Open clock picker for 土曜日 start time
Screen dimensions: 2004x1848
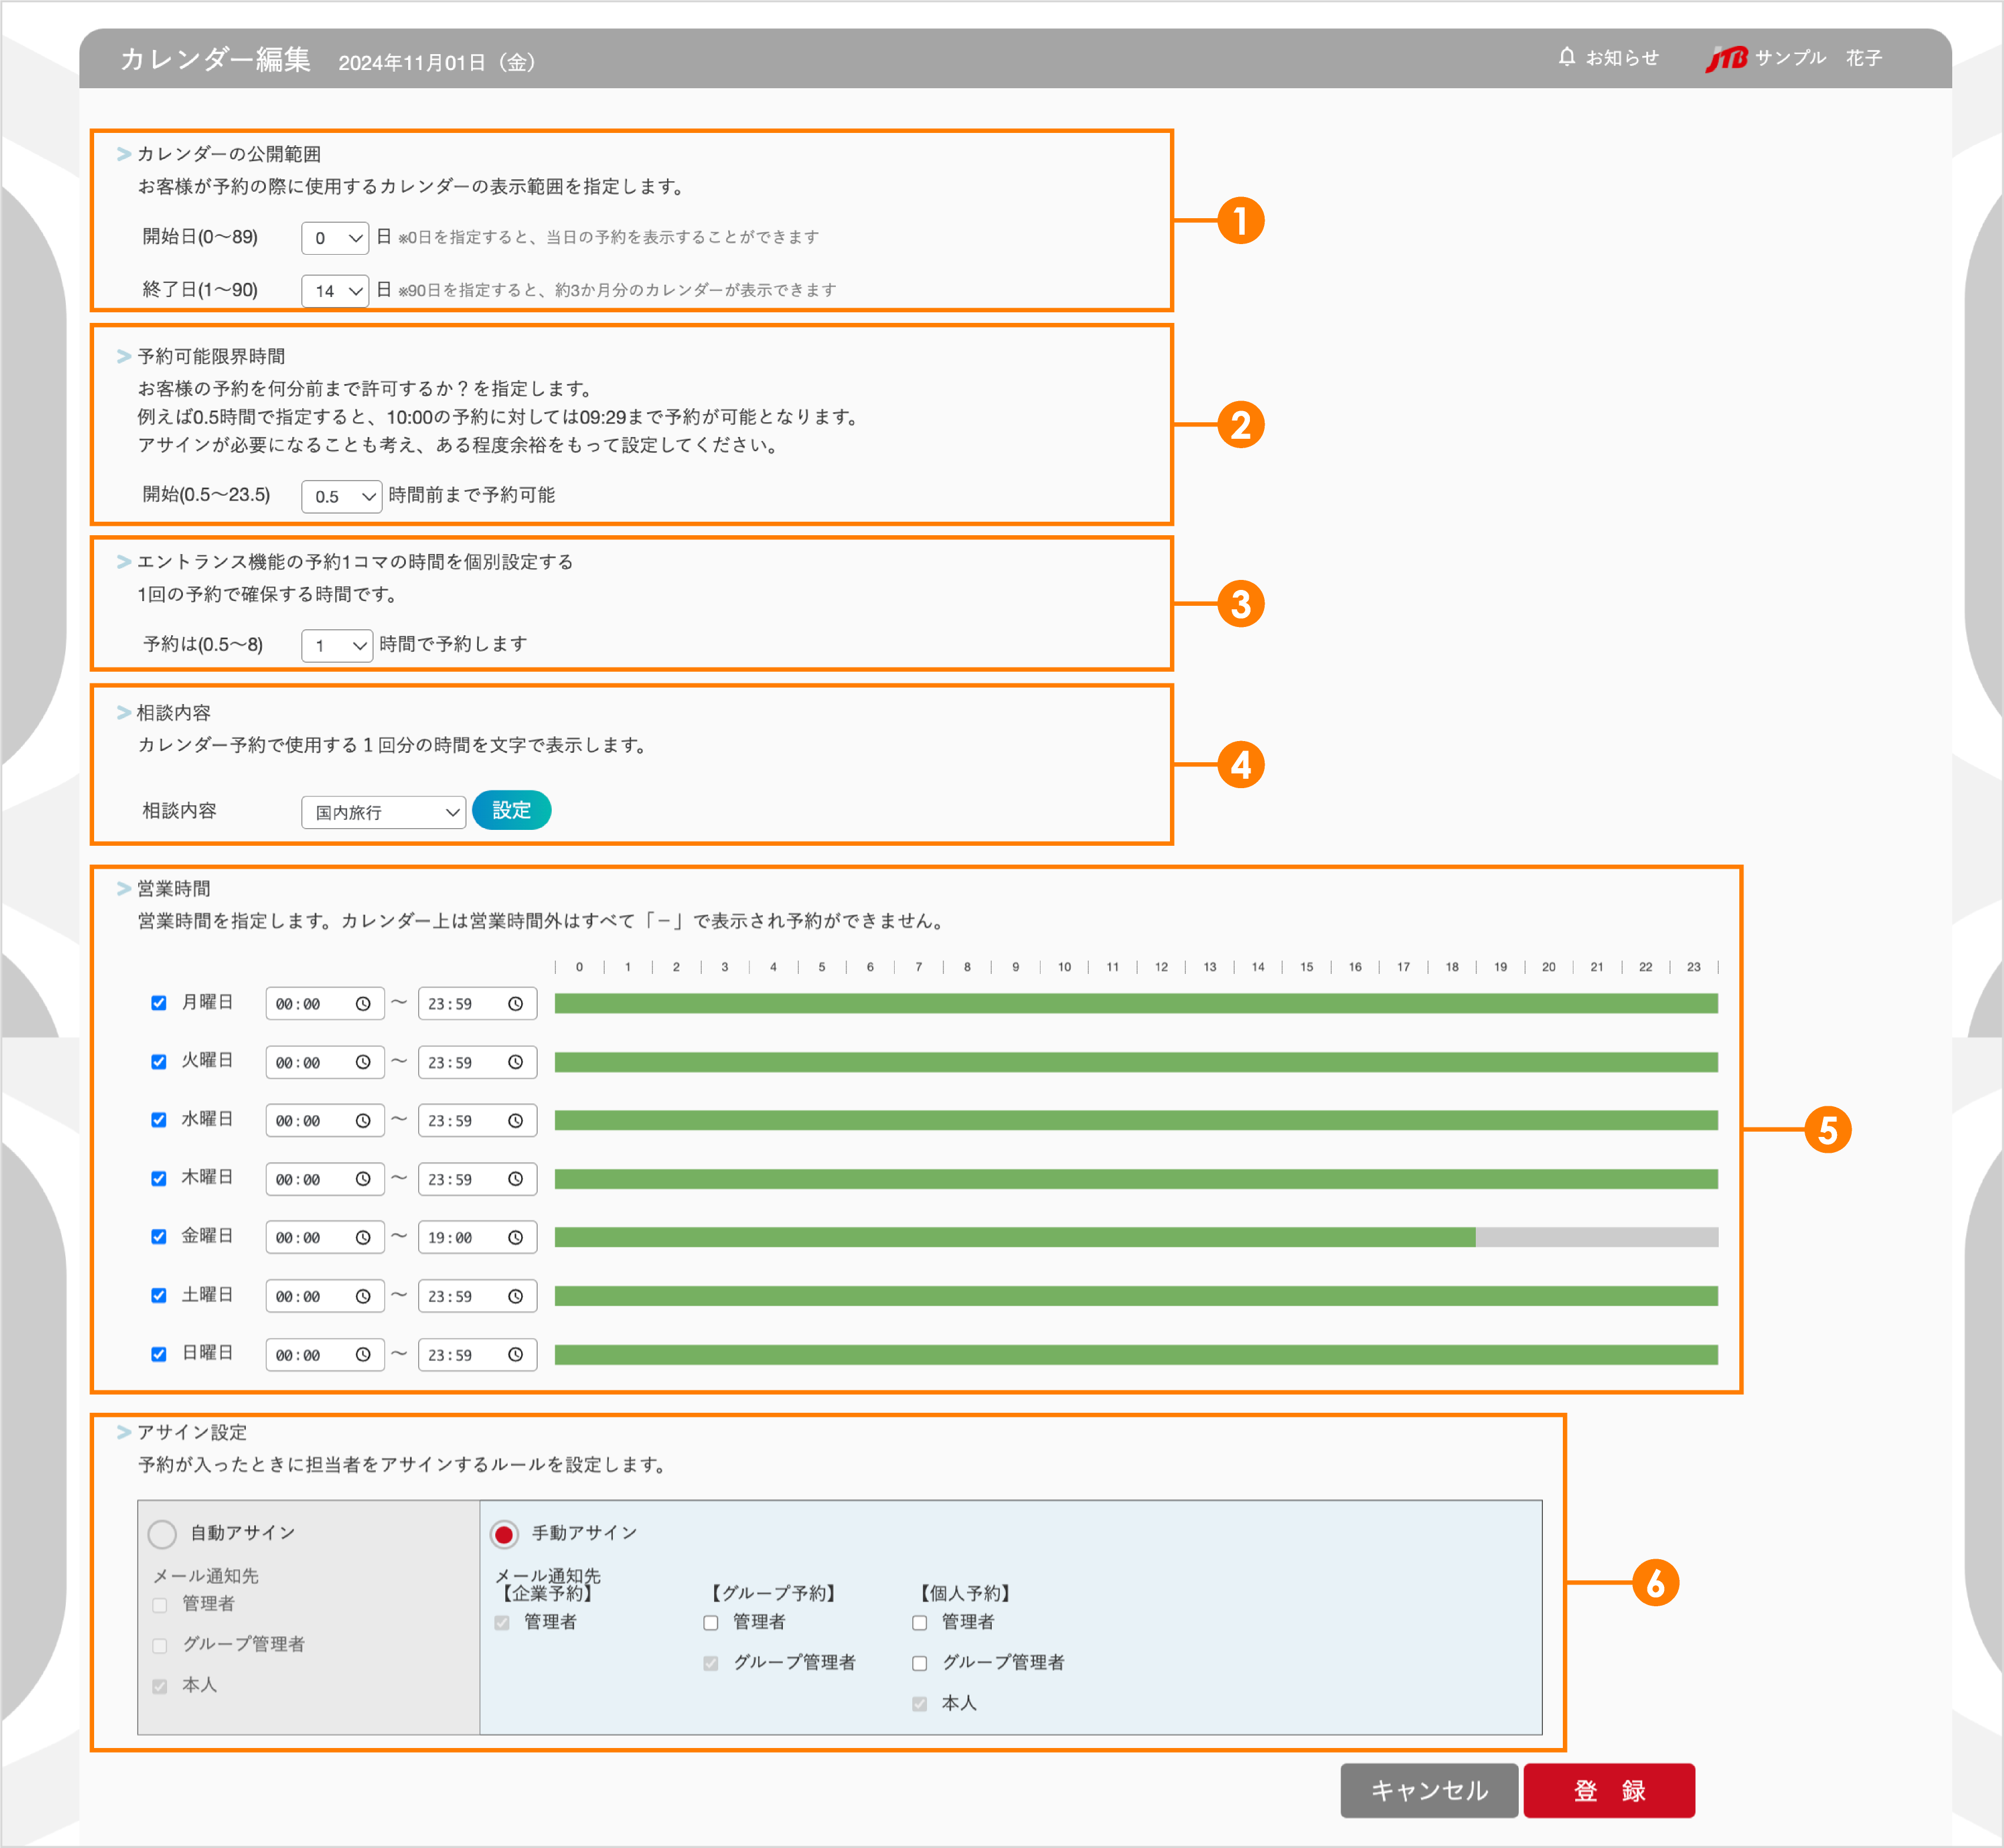(x=363, y=1297)
